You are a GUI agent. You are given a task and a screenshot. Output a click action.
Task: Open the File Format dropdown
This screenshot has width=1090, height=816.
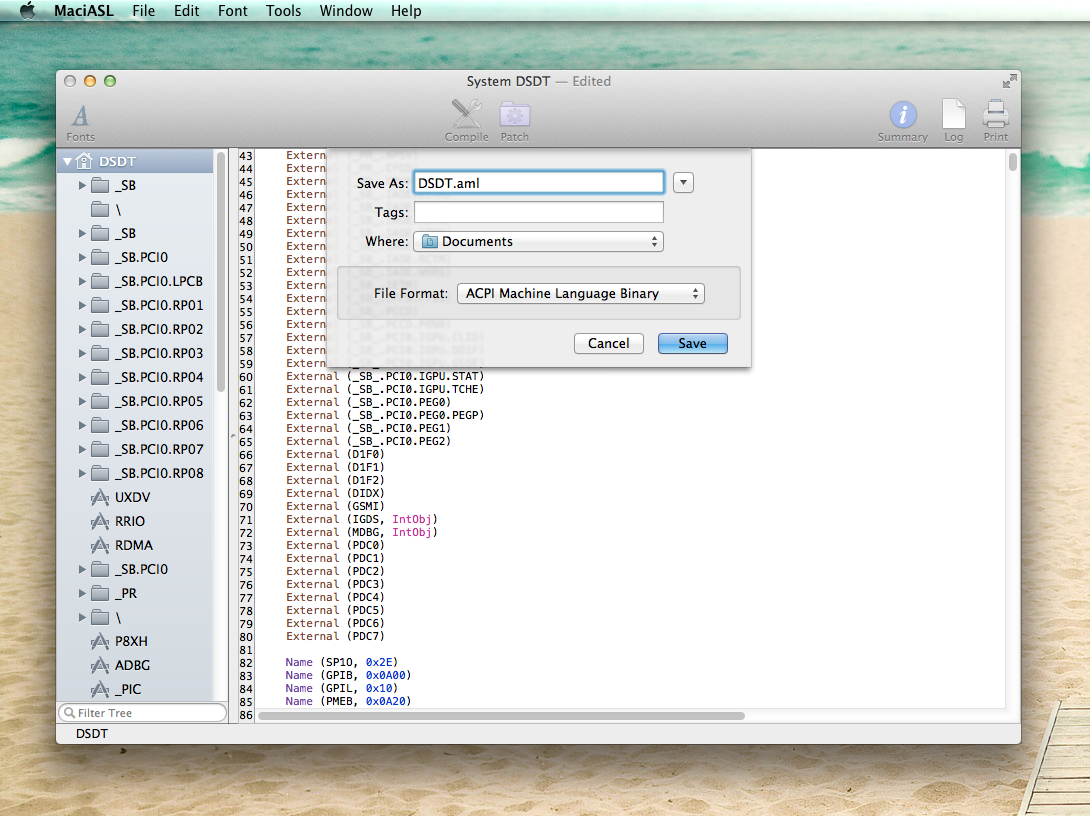click(581, 293)
